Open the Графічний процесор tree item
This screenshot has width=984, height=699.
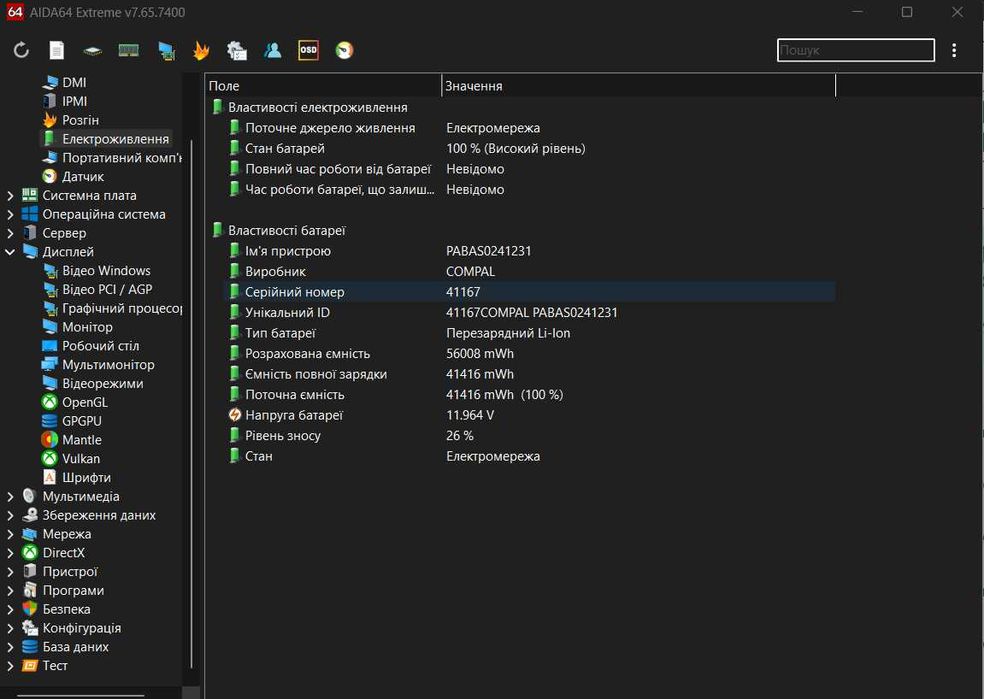coord(121,308)
